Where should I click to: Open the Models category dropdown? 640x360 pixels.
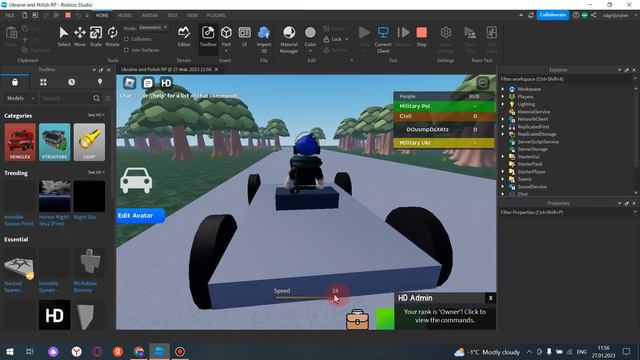(20, 98)
